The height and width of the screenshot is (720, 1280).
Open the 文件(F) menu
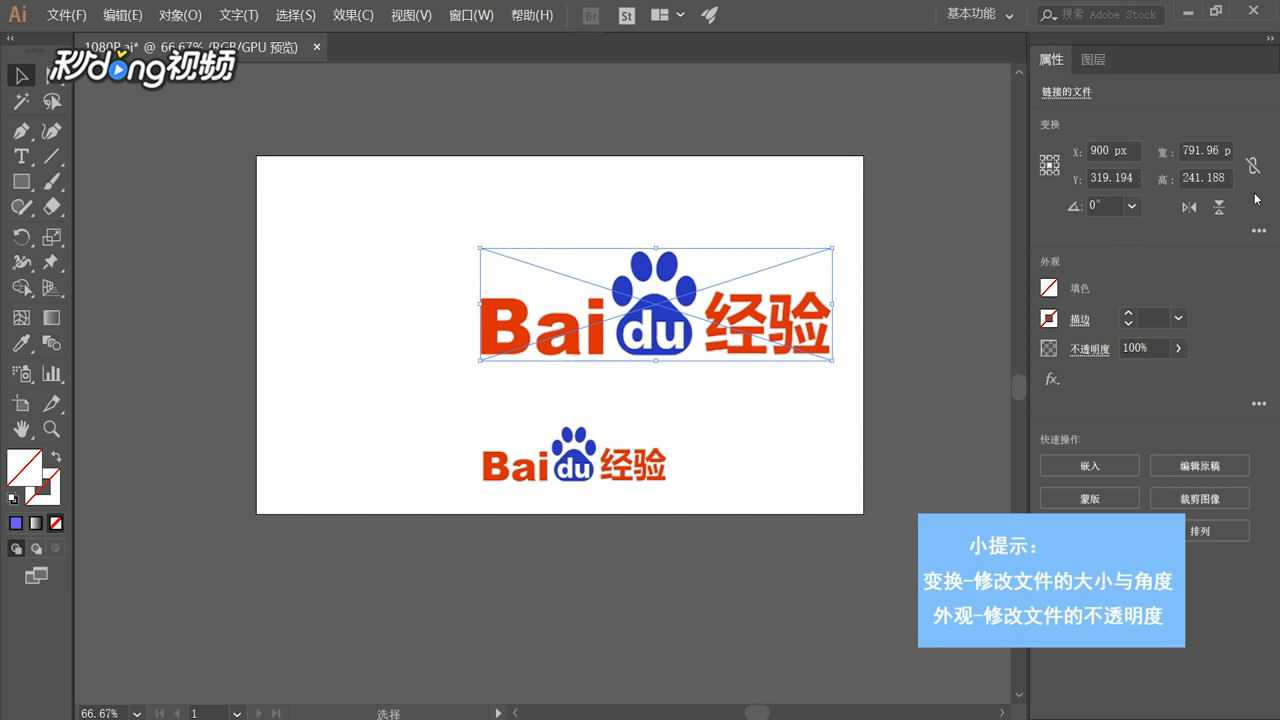point(67,15)
